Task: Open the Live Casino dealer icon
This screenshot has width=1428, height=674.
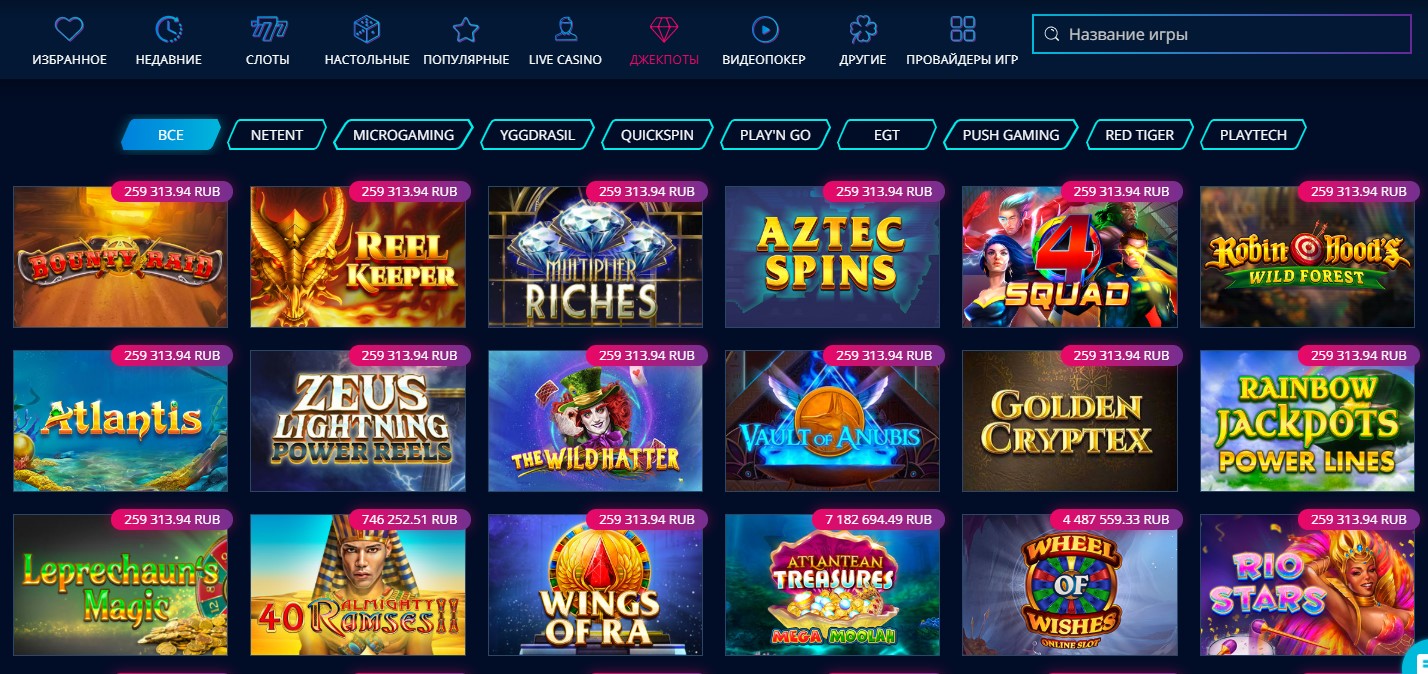Action: [x=565, y=28]
